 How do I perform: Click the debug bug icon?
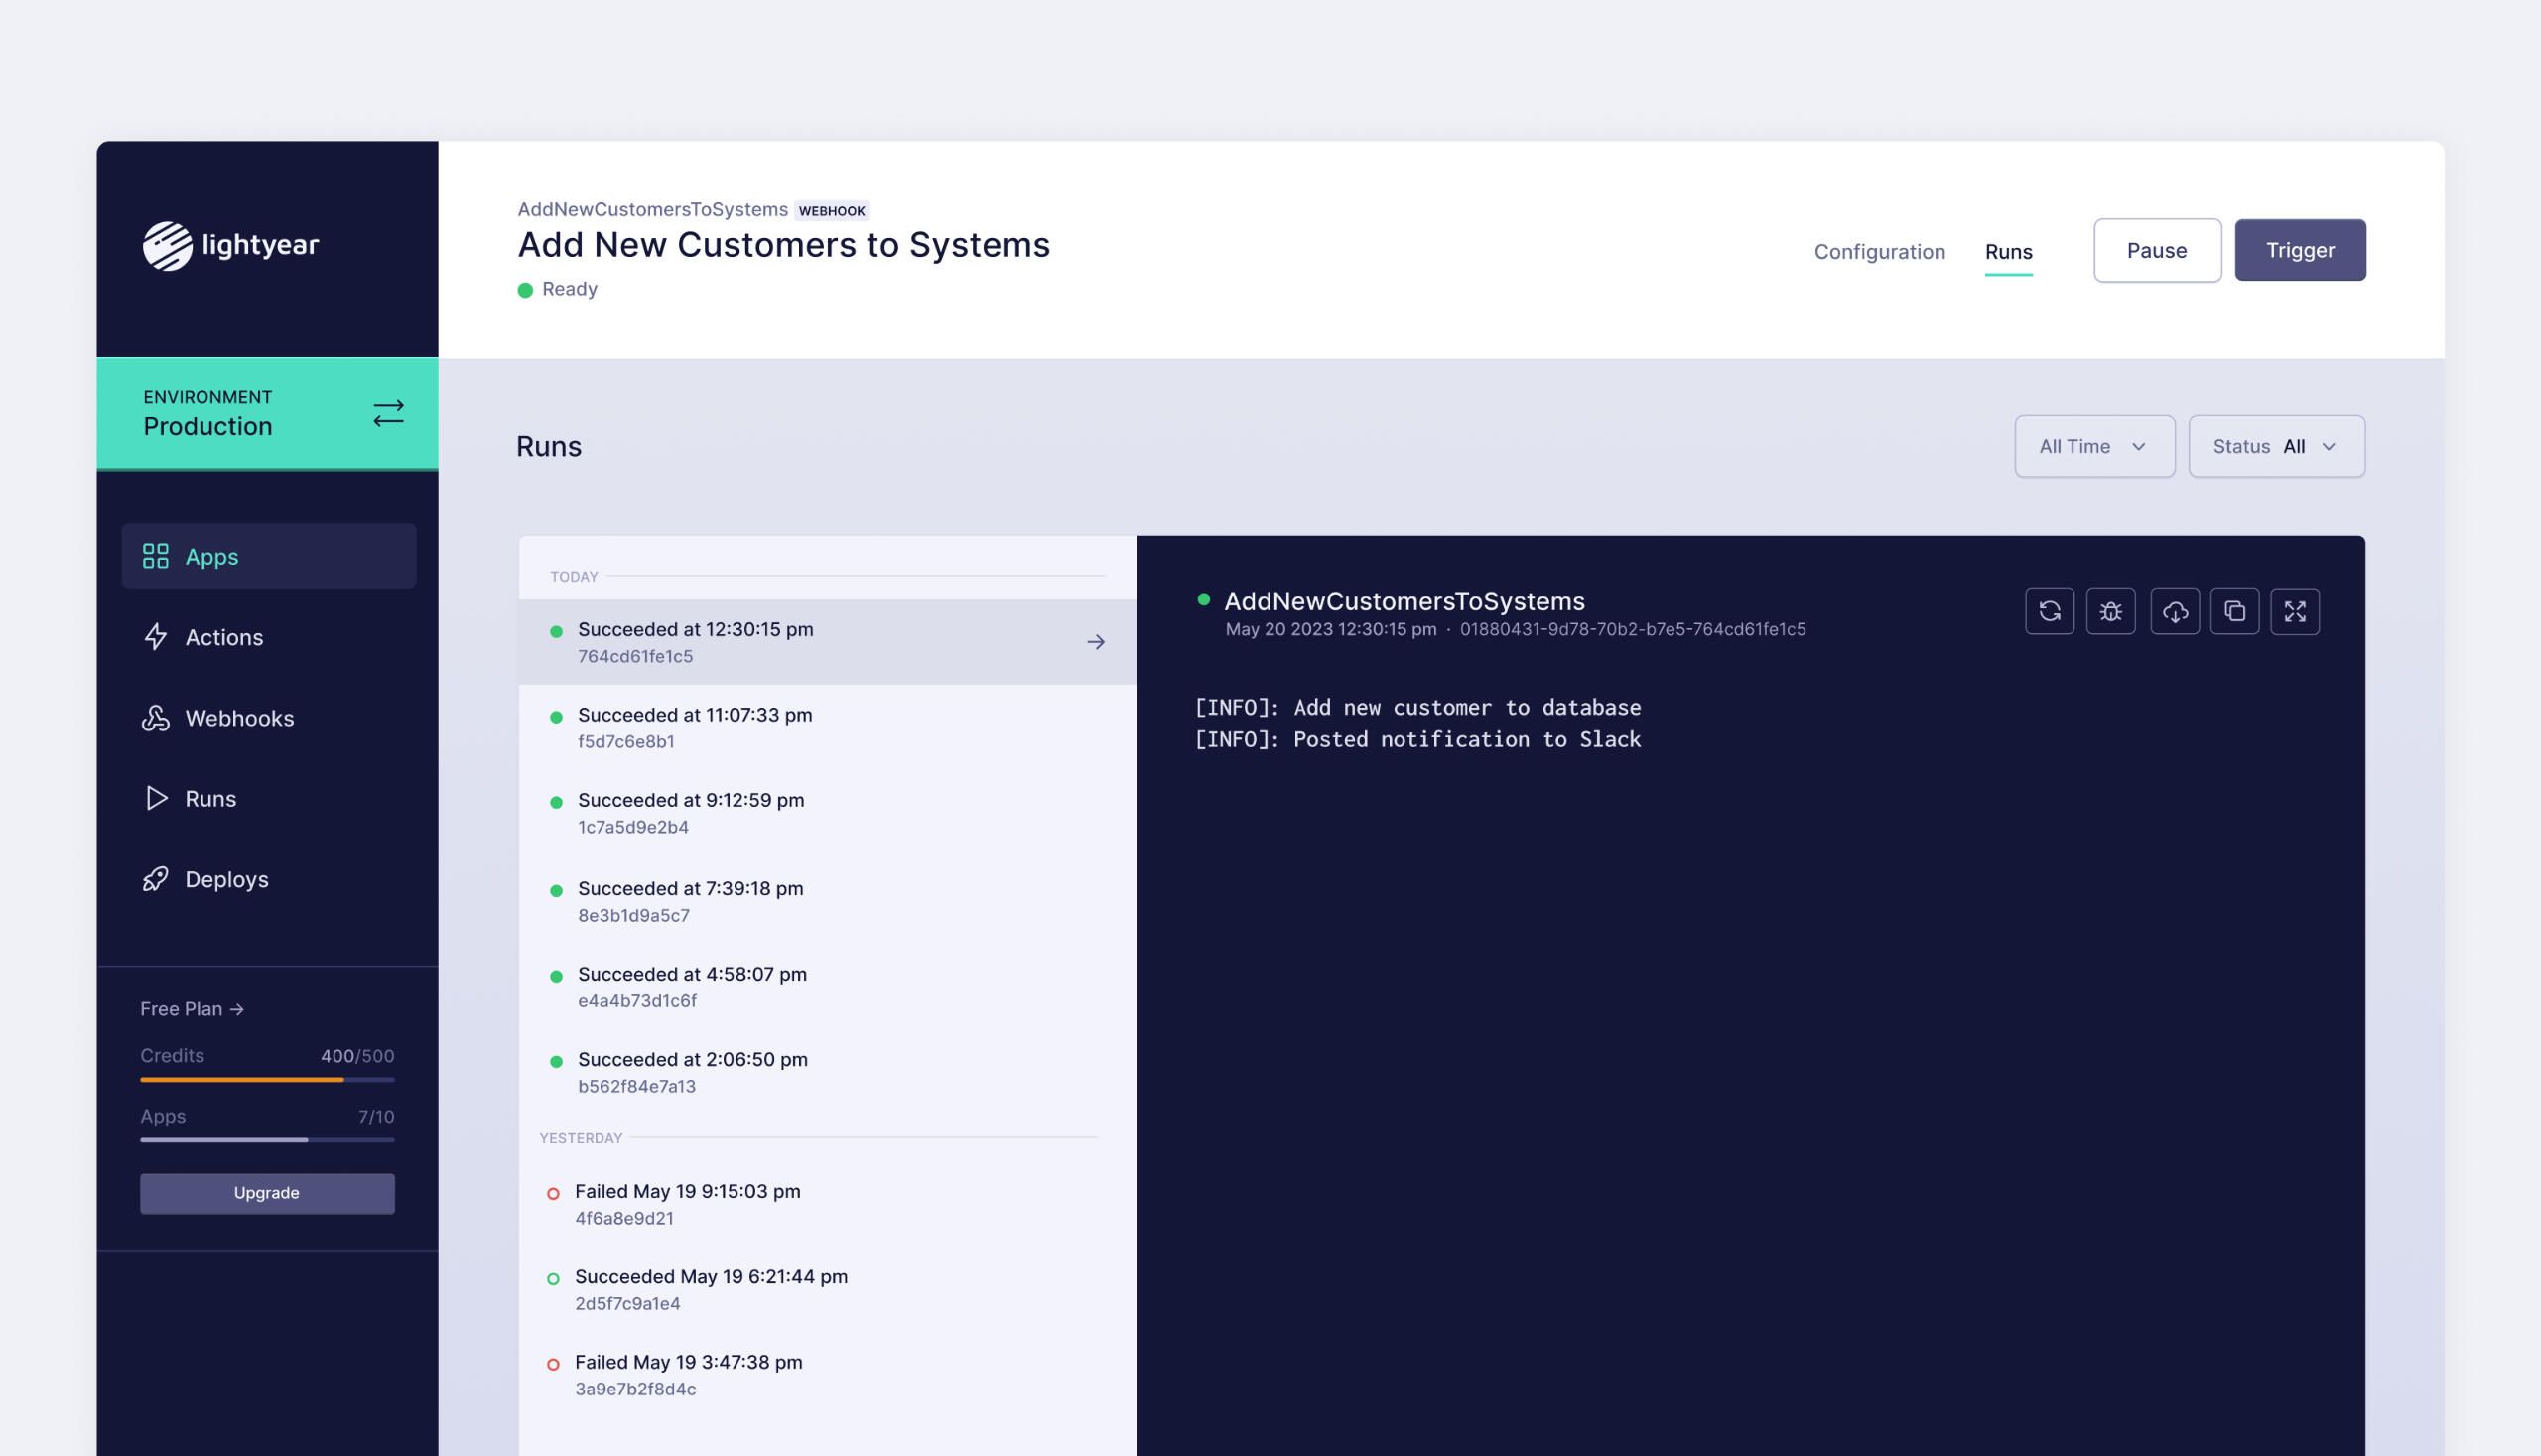[2110, 611]
